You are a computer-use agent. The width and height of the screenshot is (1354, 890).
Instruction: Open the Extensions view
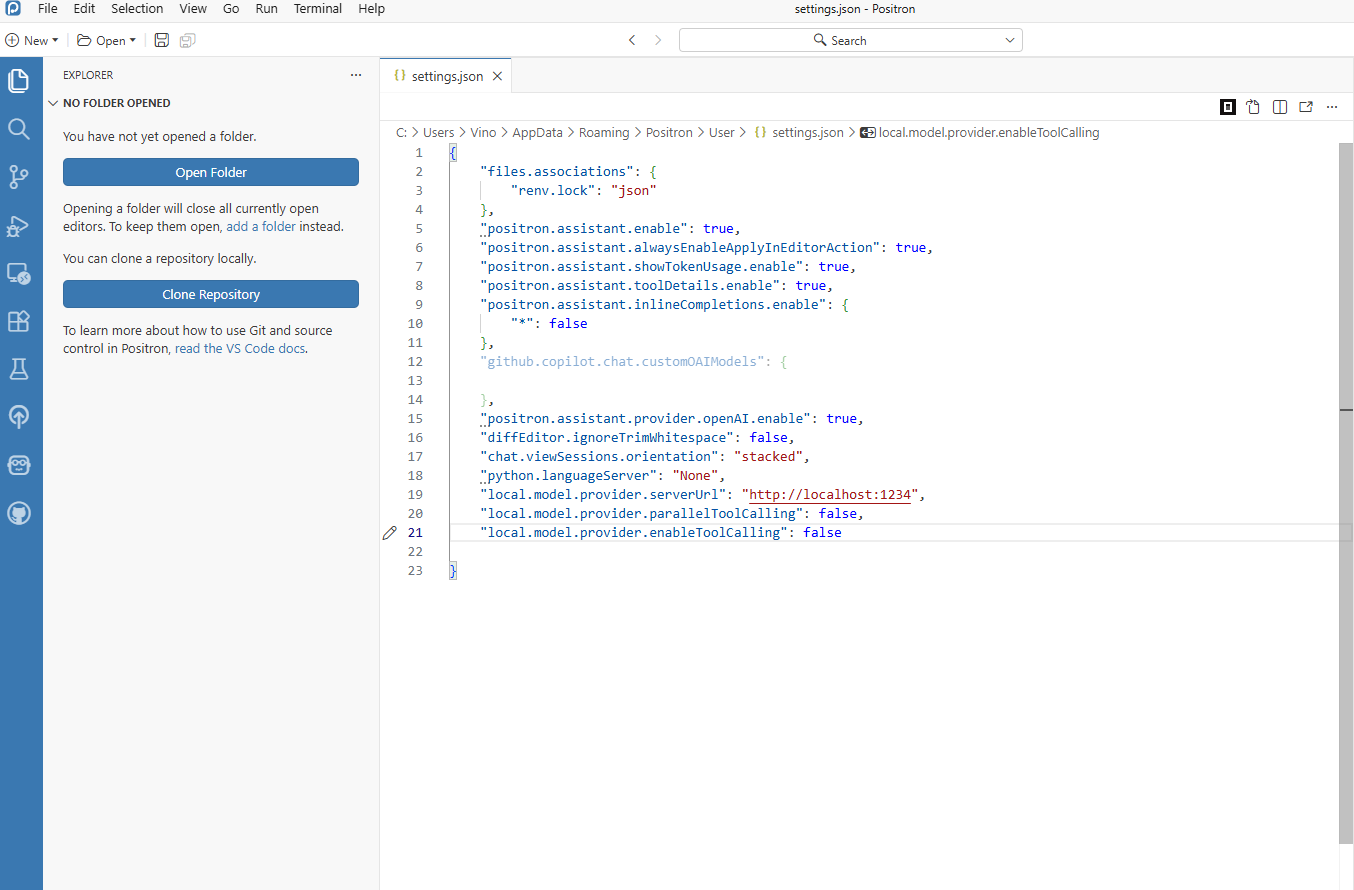[19, 321]
